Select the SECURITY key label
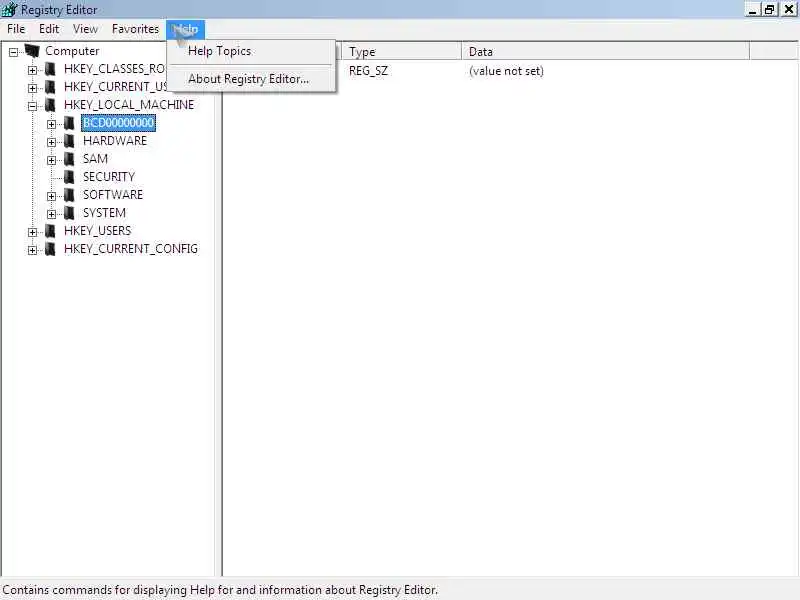 click(x=109, y=177)
